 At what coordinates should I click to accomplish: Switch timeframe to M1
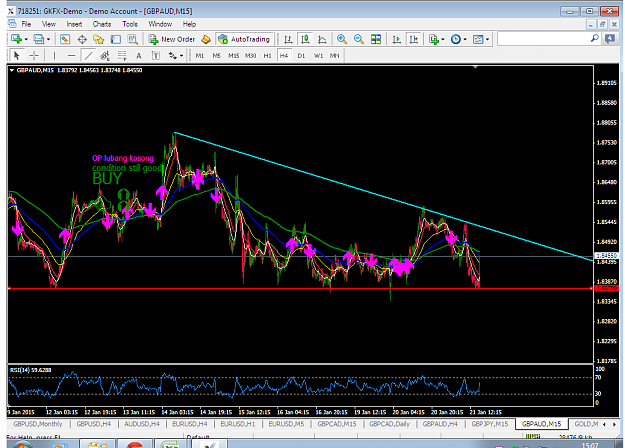tap(200, 55)
